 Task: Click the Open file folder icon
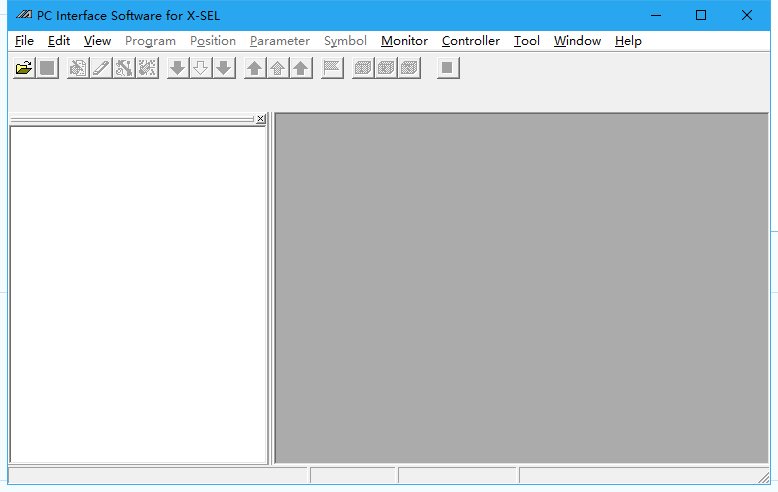point(23,68)
